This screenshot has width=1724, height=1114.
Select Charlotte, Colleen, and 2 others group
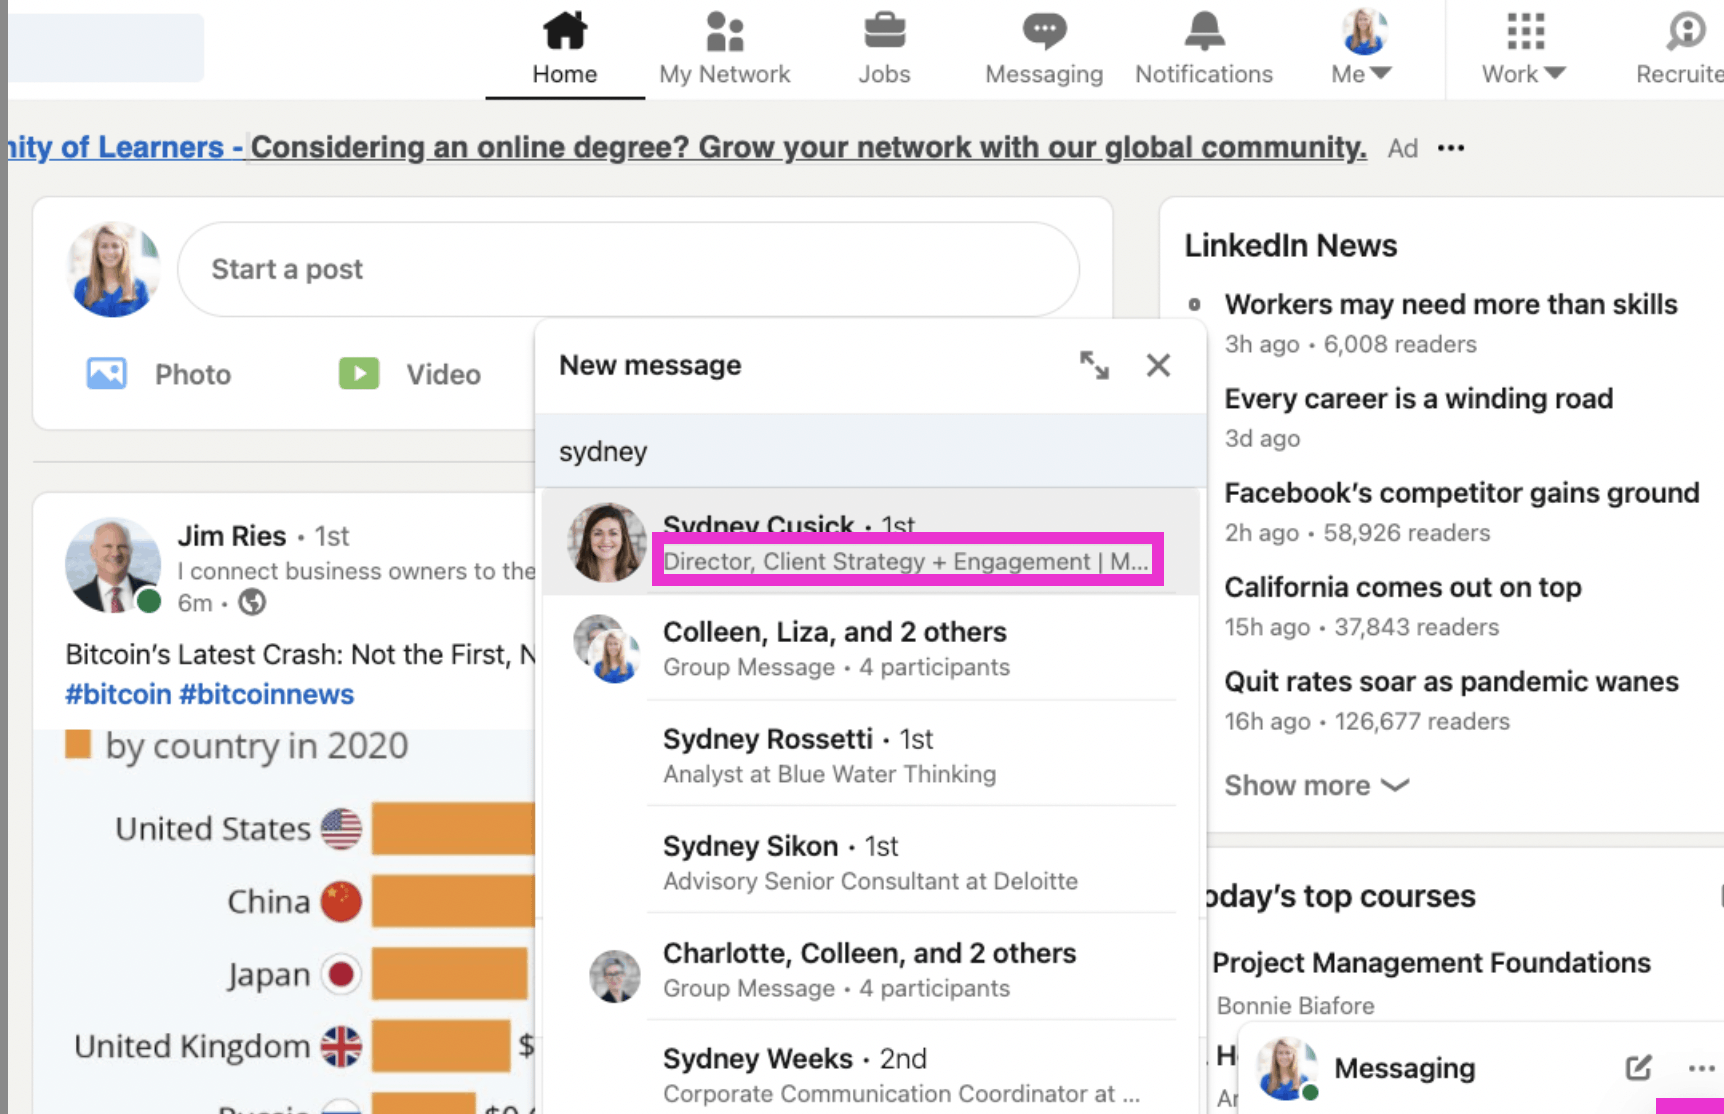pyautogui.click(x=870, y=969)
